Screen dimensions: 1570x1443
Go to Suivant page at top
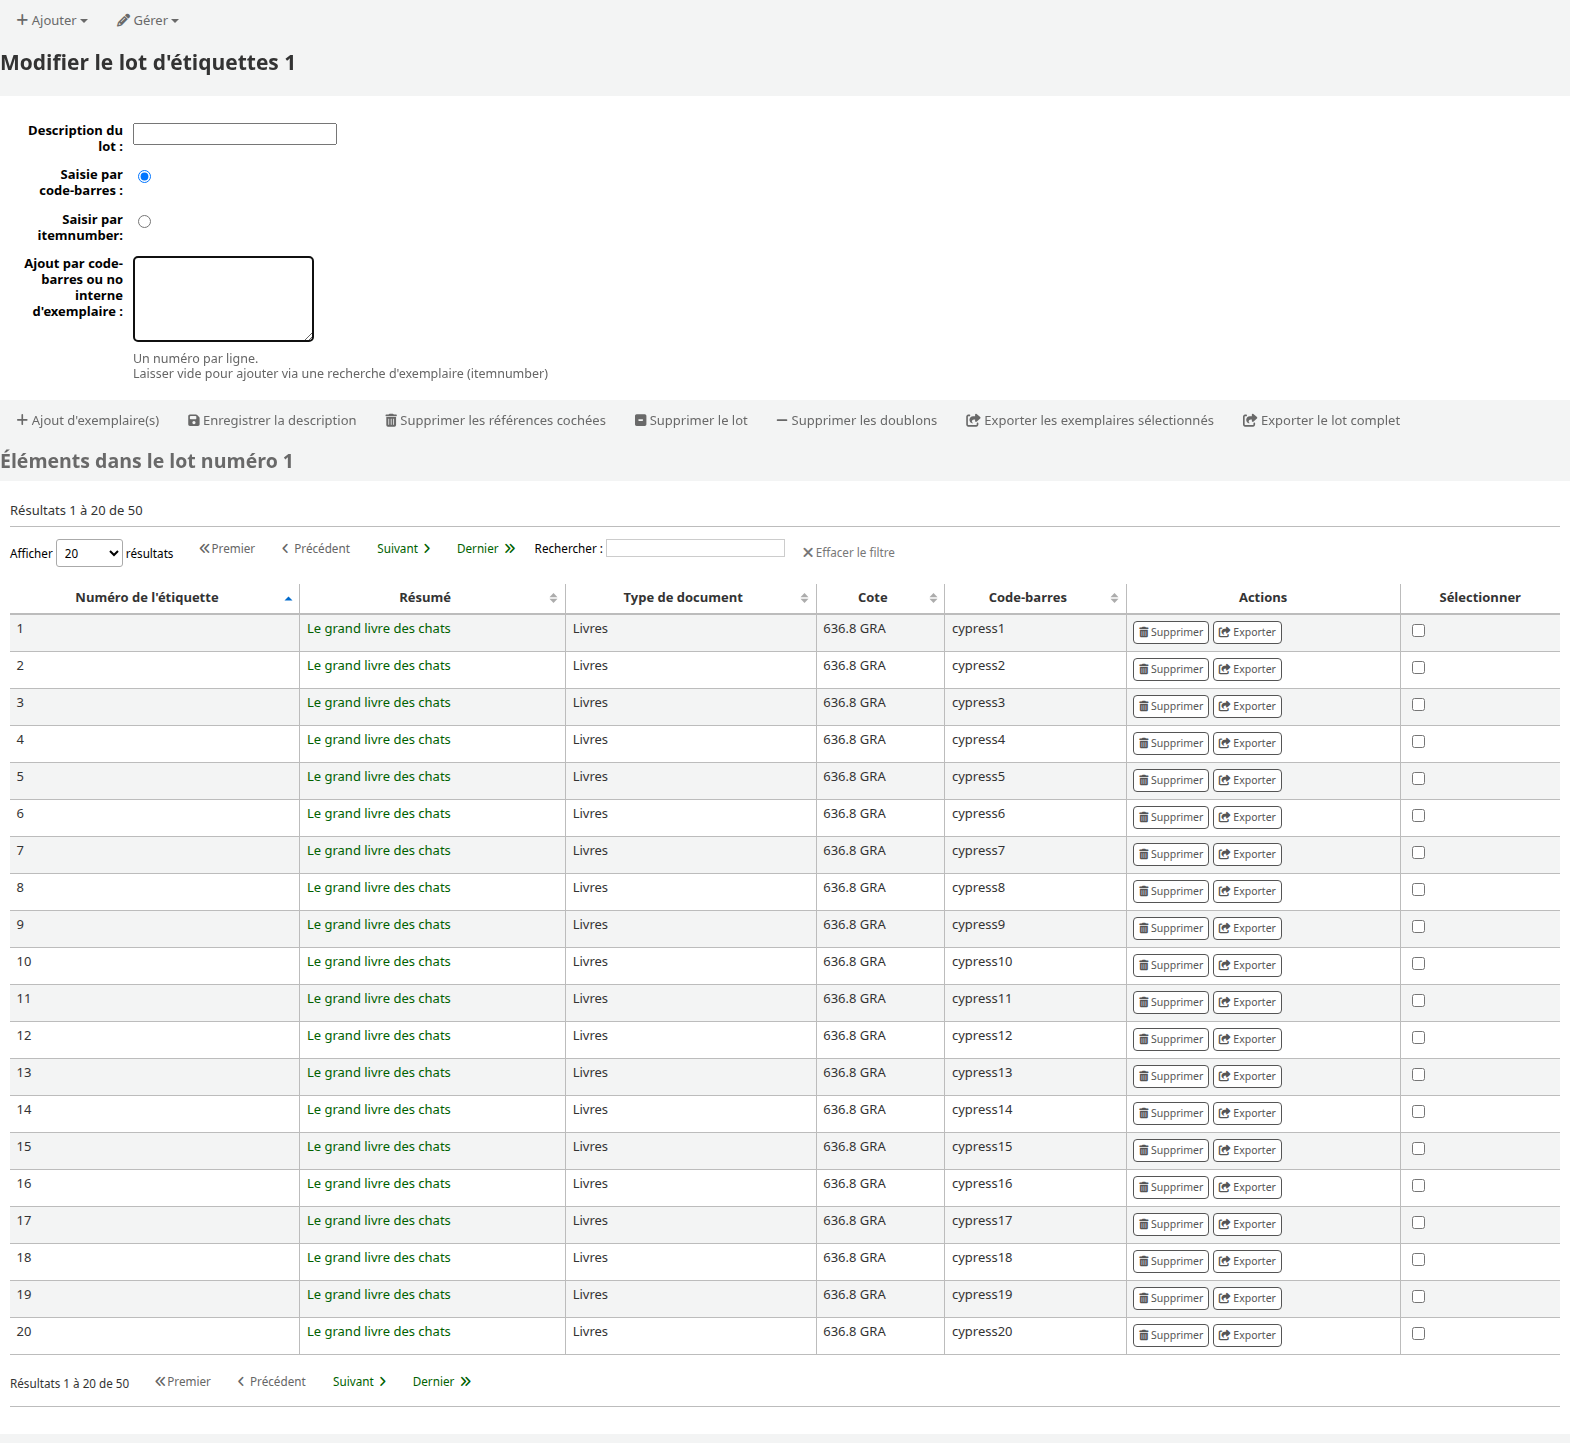(x=404, y=549)
